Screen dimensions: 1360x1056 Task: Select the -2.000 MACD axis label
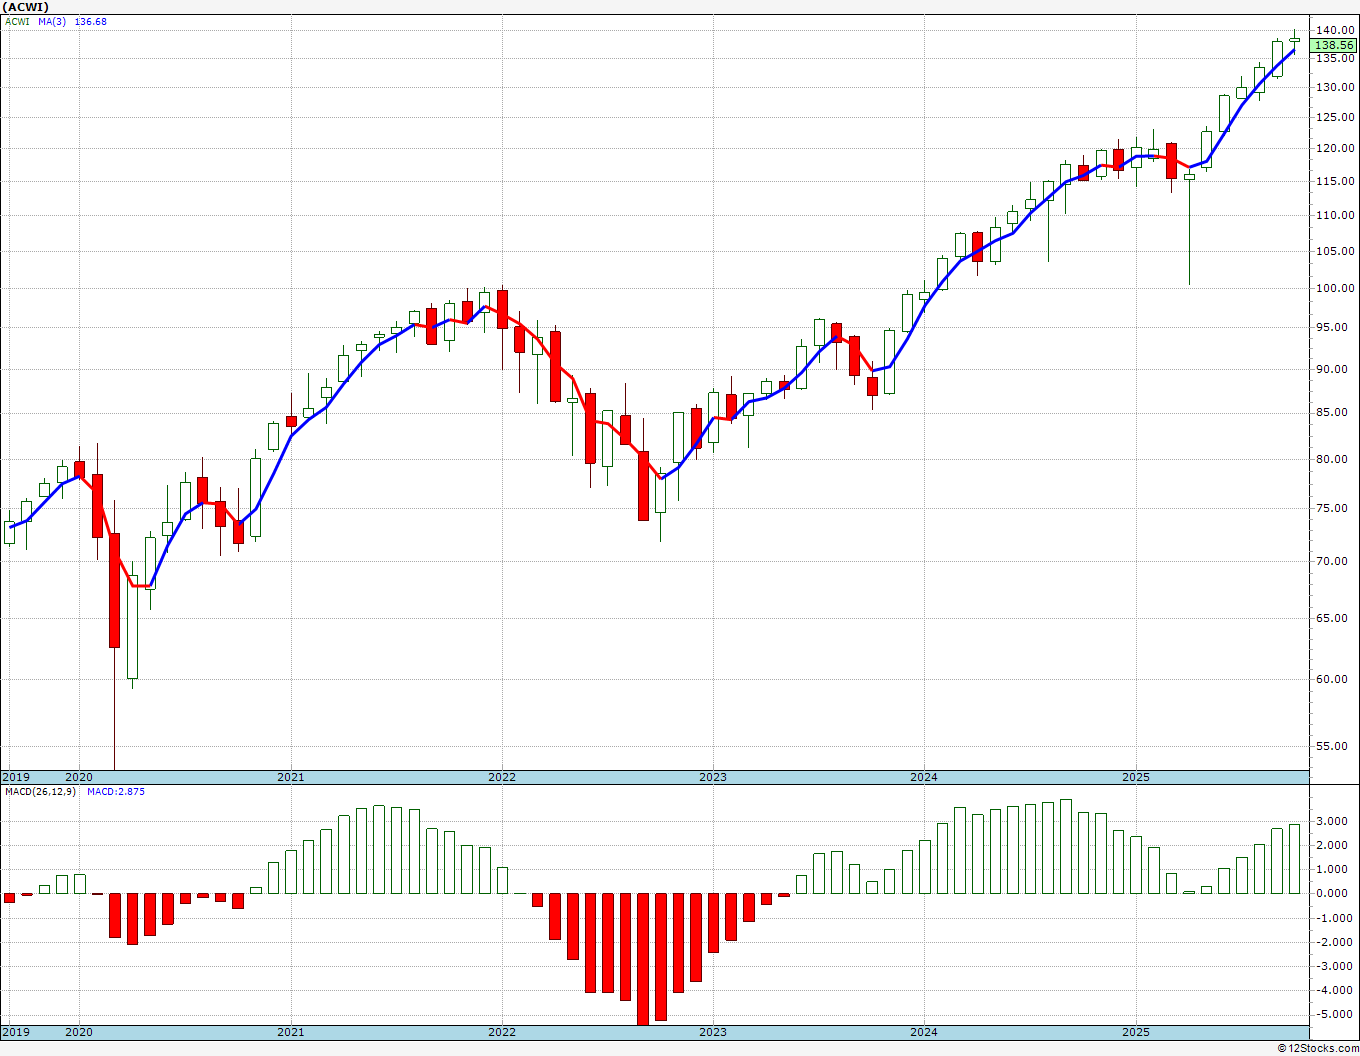(1336, 942)
